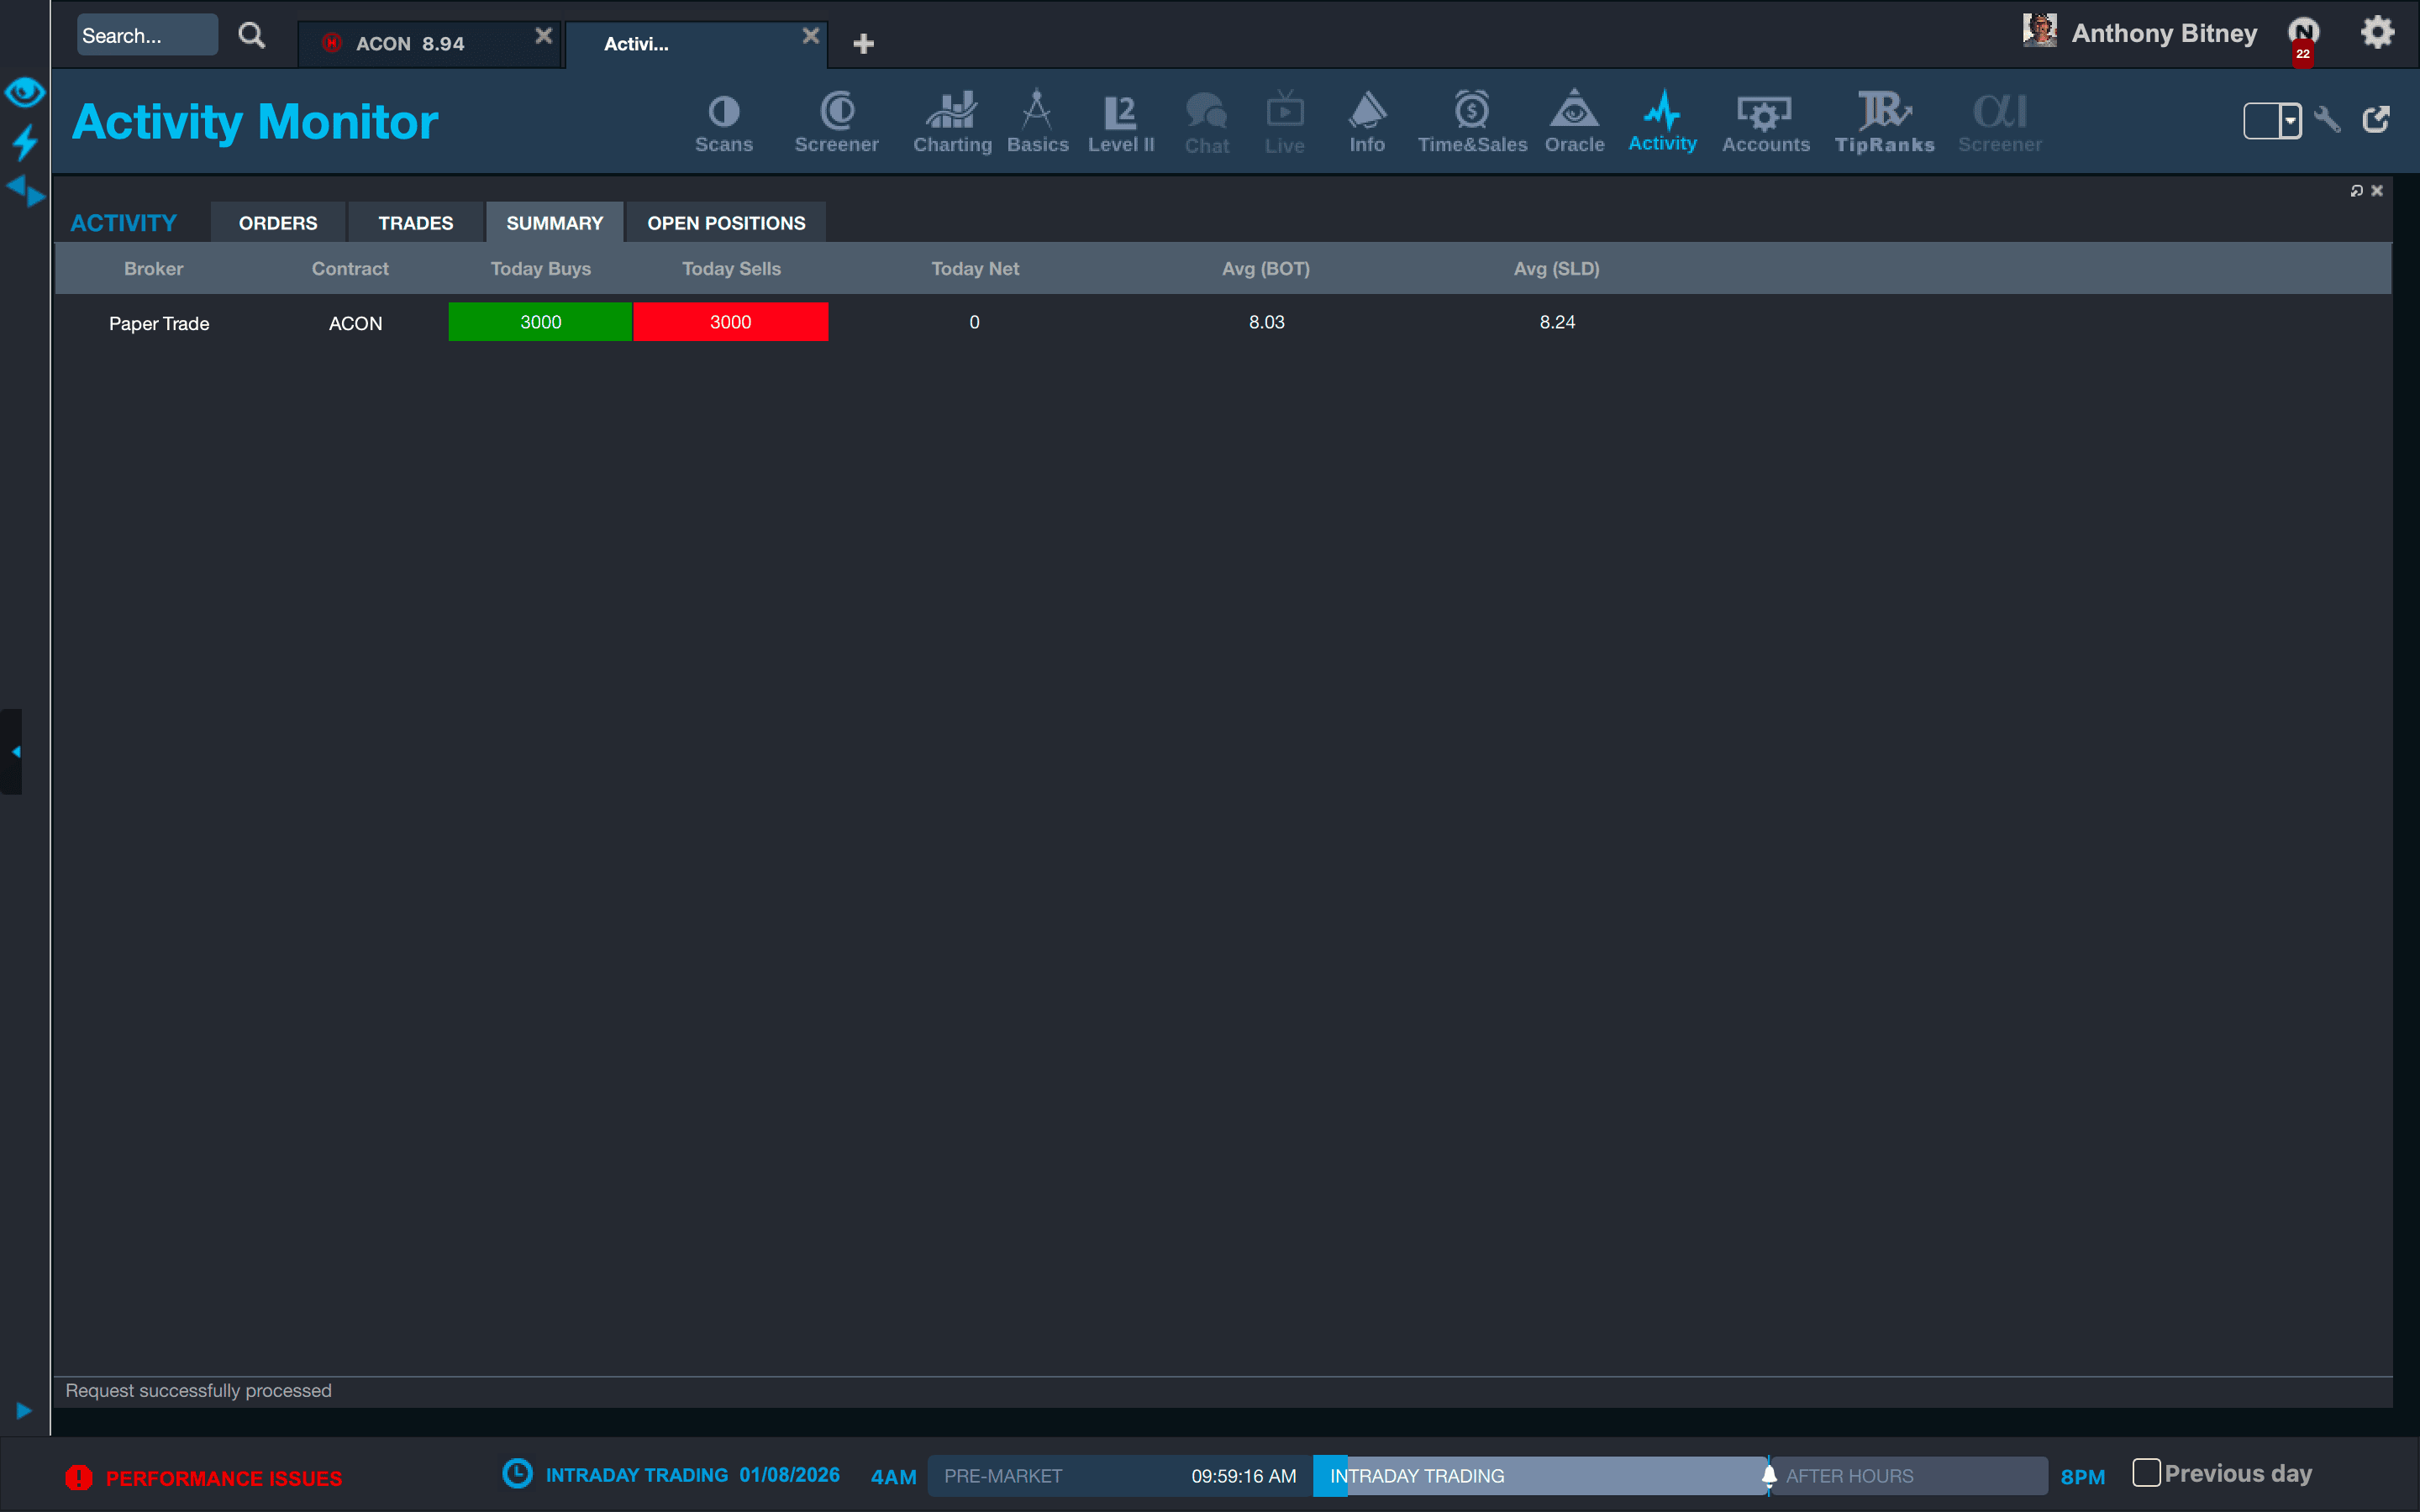
Task: Click the wrench settings icon
Action: tap(2328, 120)
